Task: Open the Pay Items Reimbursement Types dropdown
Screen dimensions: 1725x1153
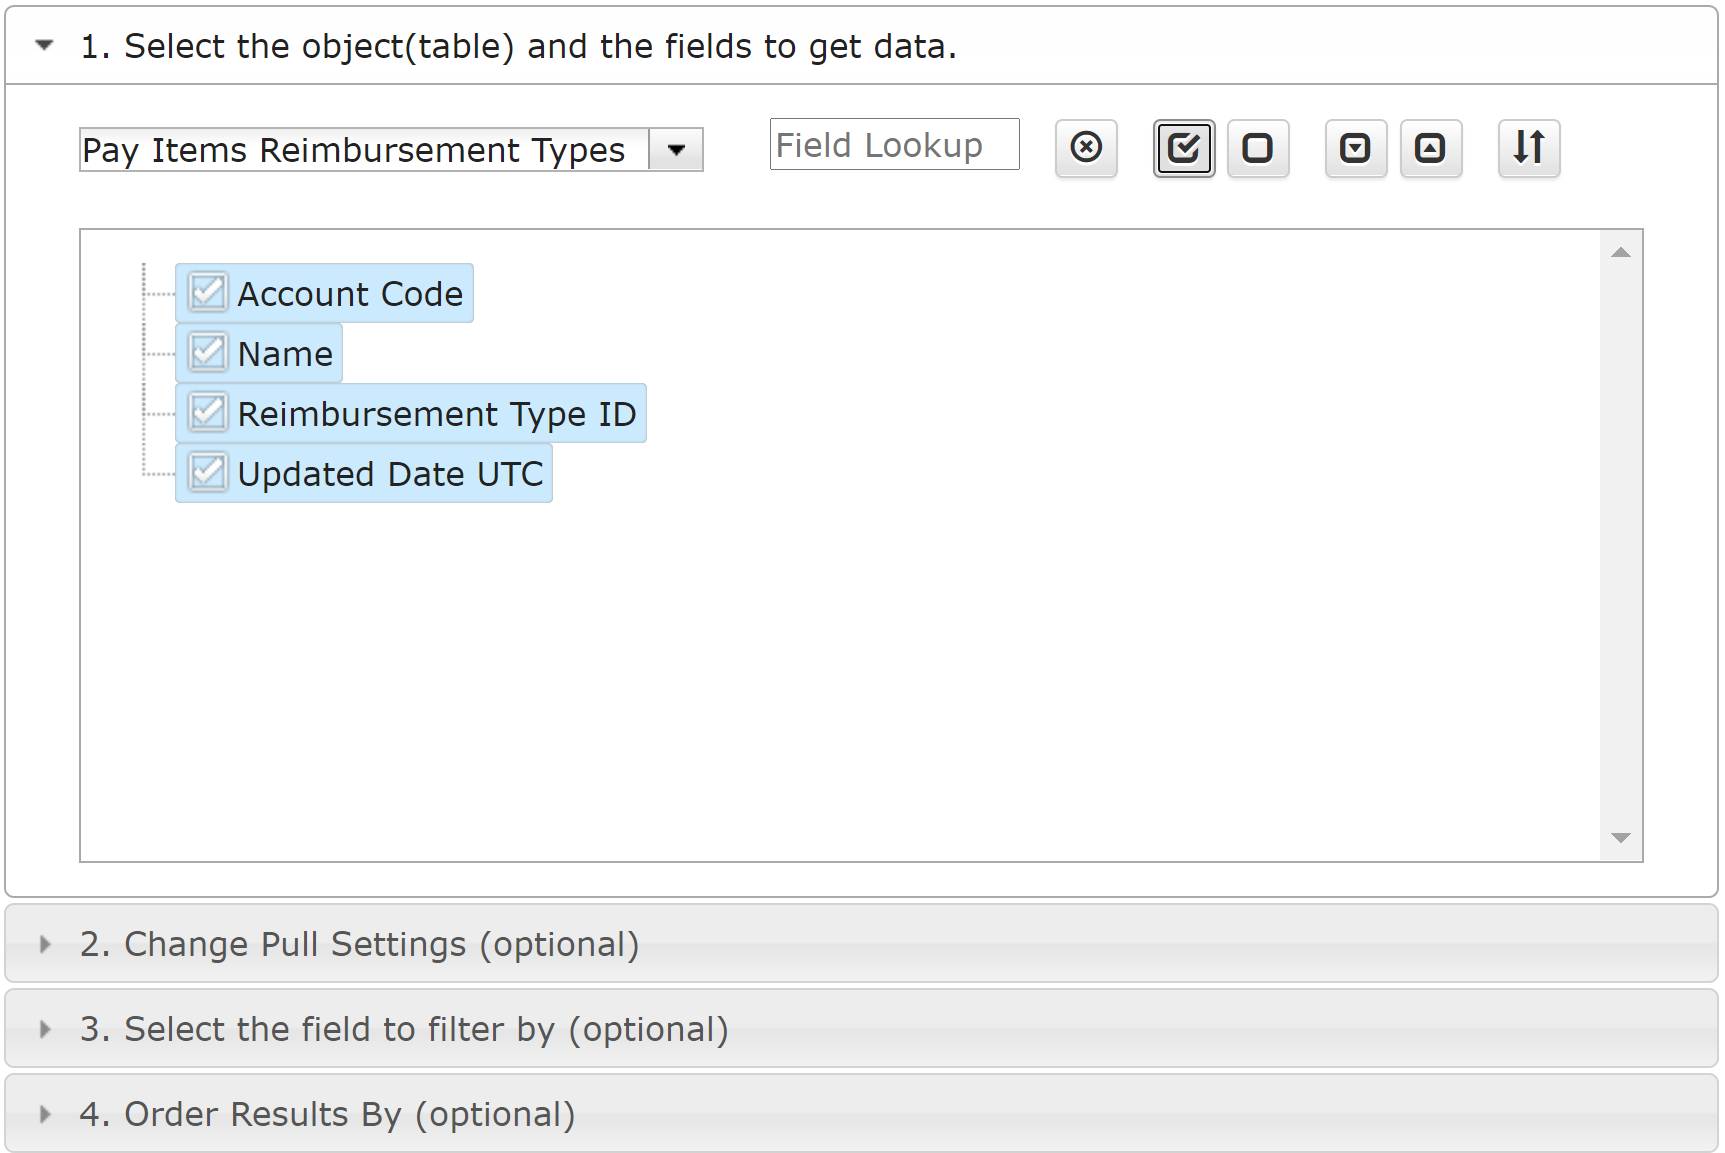Action: tap(676, 150)
